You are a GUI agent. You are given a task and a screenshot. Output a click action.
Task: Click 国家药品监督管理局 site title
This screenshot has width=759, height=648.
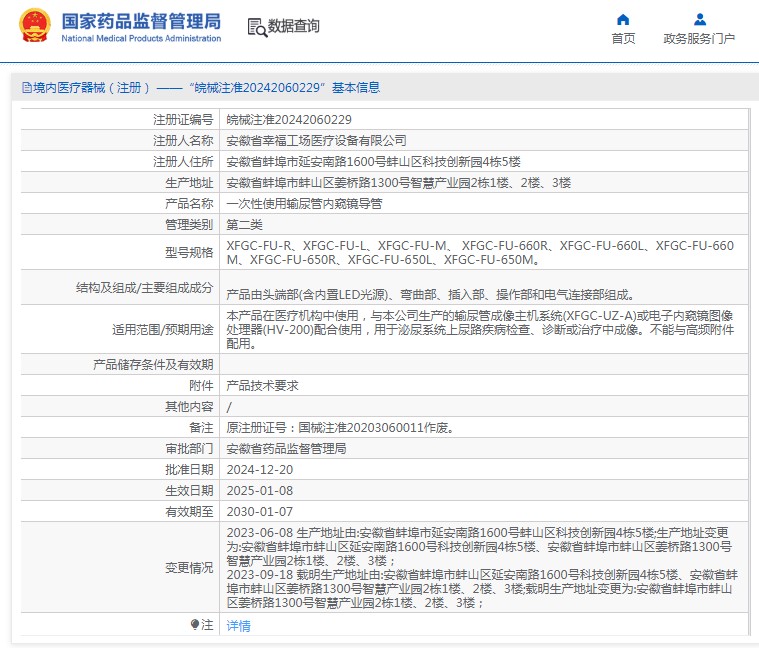point(141,21)
